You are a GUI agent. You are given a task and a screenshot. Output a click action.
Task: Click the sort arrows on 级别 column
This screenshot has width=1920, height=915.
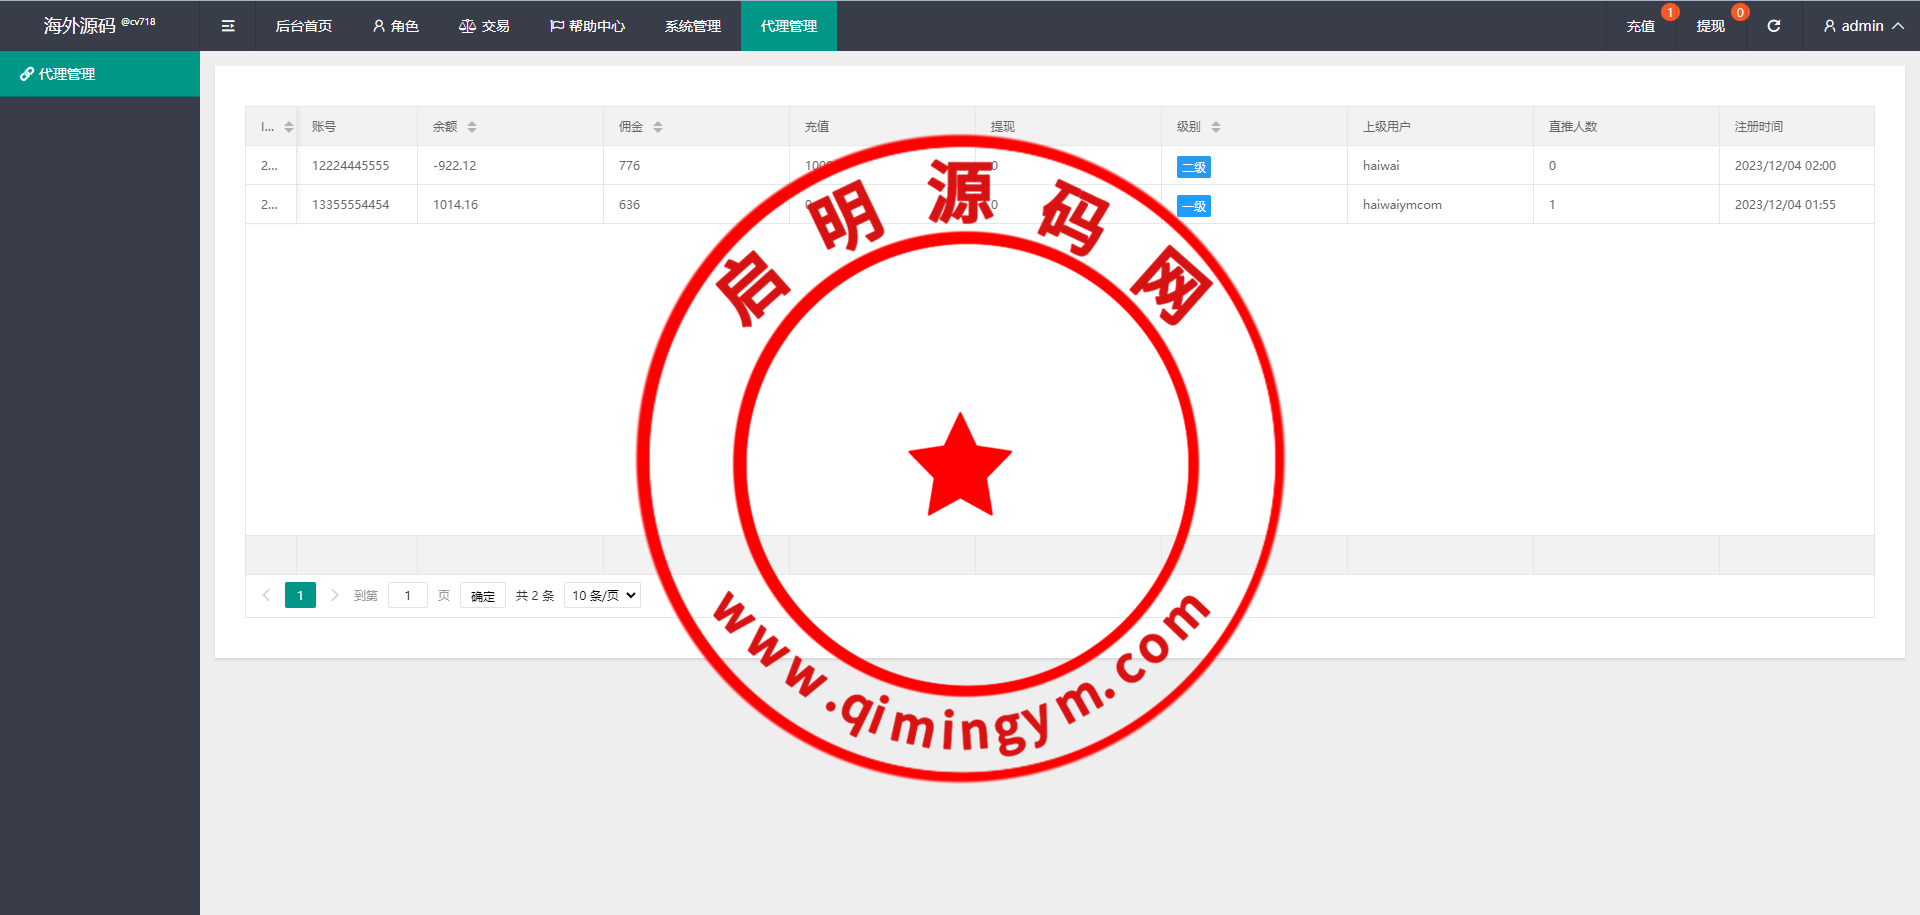[x=1216, y=127]
